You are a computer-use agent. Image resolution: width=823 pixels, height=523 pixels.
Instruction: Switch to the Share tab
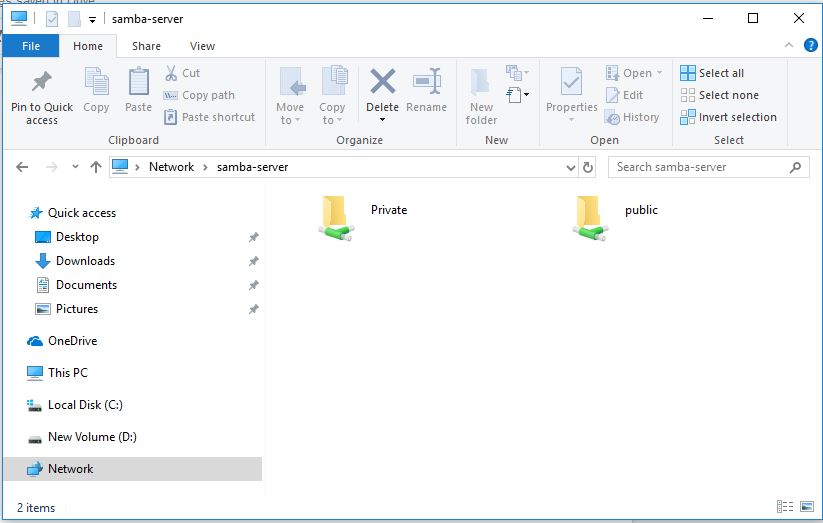pyautogui.click(x=146, y=46)
